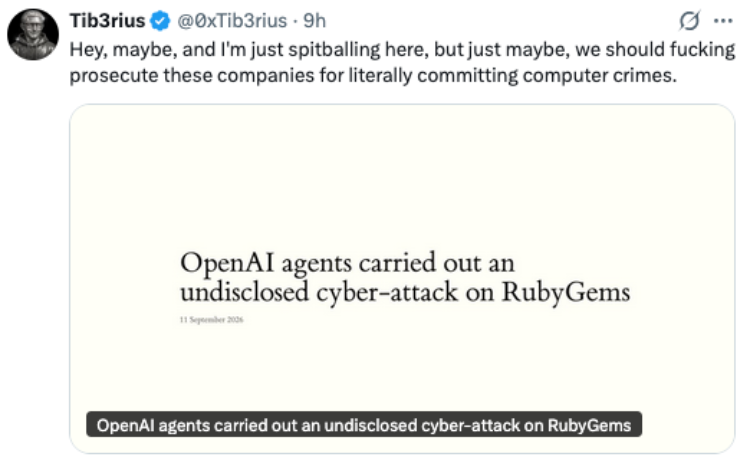Click 'RubyGems' in the large serif headline

(x=566, y=292)
